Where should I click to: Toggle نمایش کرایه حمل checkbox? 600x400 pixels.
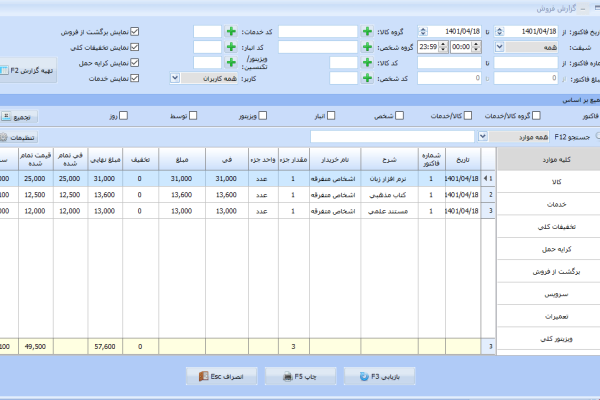coord(134,63)
